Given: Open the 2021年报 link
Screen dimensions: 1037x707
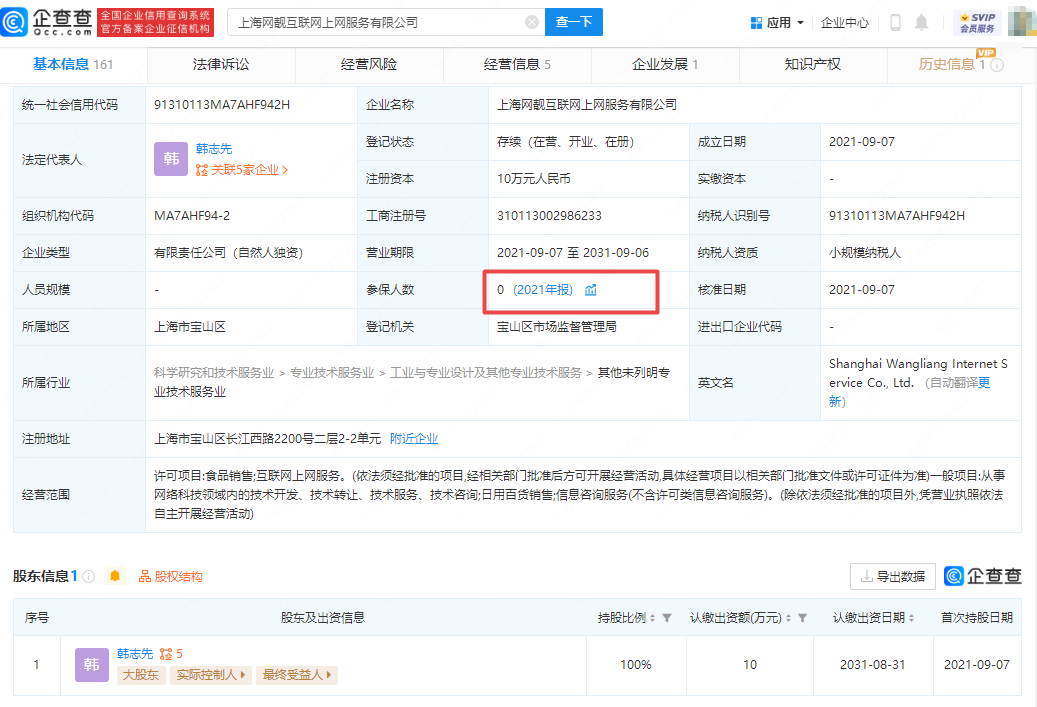Looking at the screenshot, I should click(543, 290).
